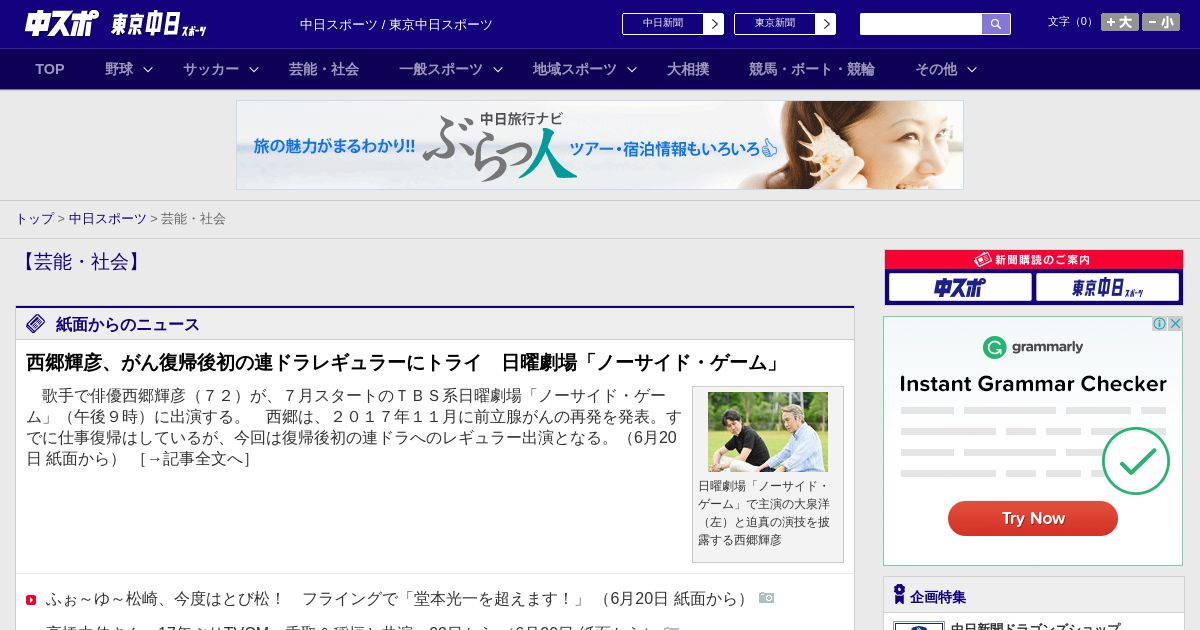Open the その他 menu
The image size is (1200, 630).
pos(936,69)
